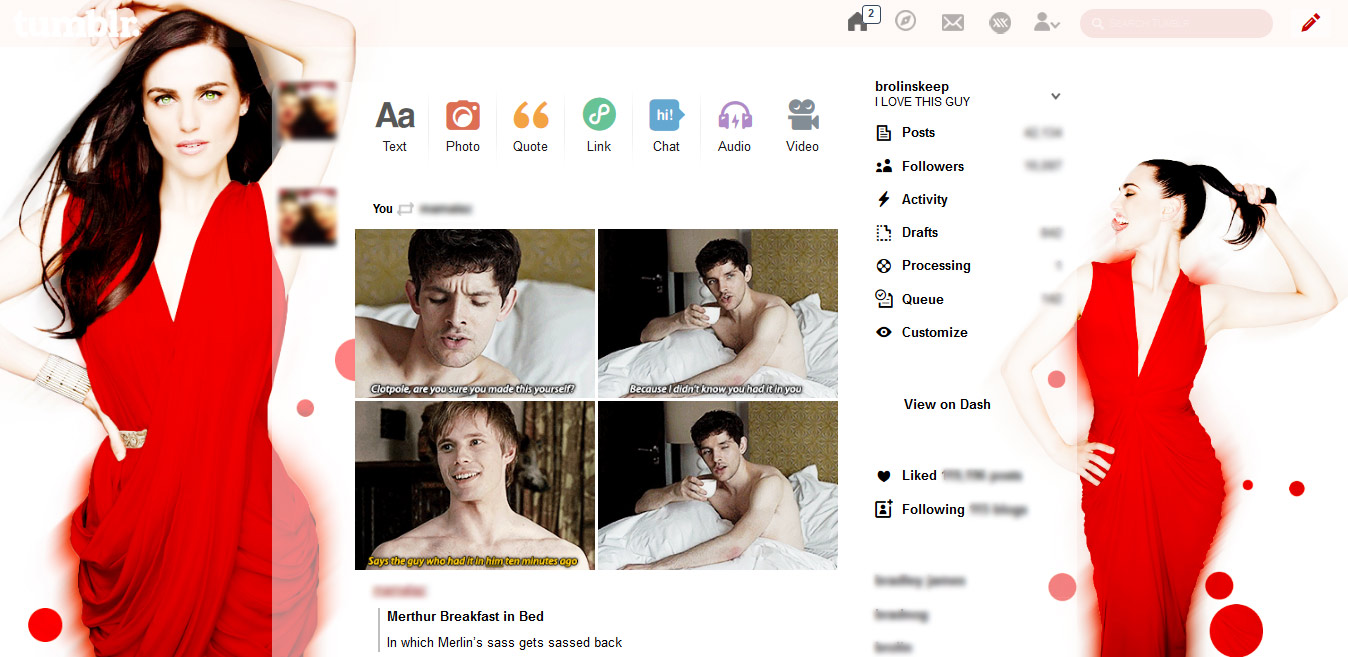Open the activity lightning circle icon
This screenshot has height=657, width=1348.
pos(1000,22)
